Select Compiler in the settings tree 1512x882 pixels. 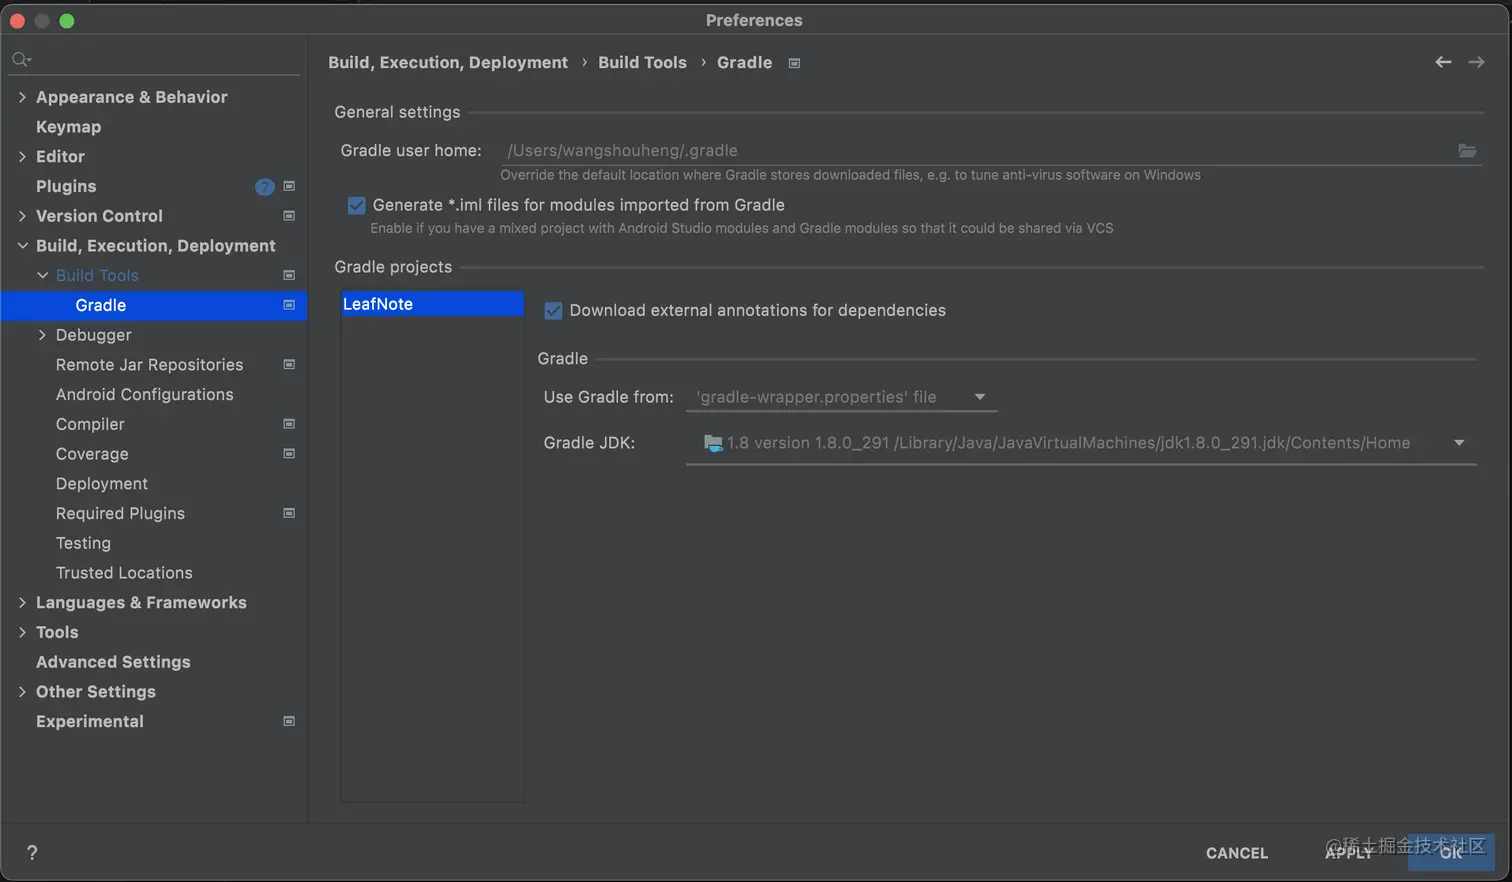(90, 424)
